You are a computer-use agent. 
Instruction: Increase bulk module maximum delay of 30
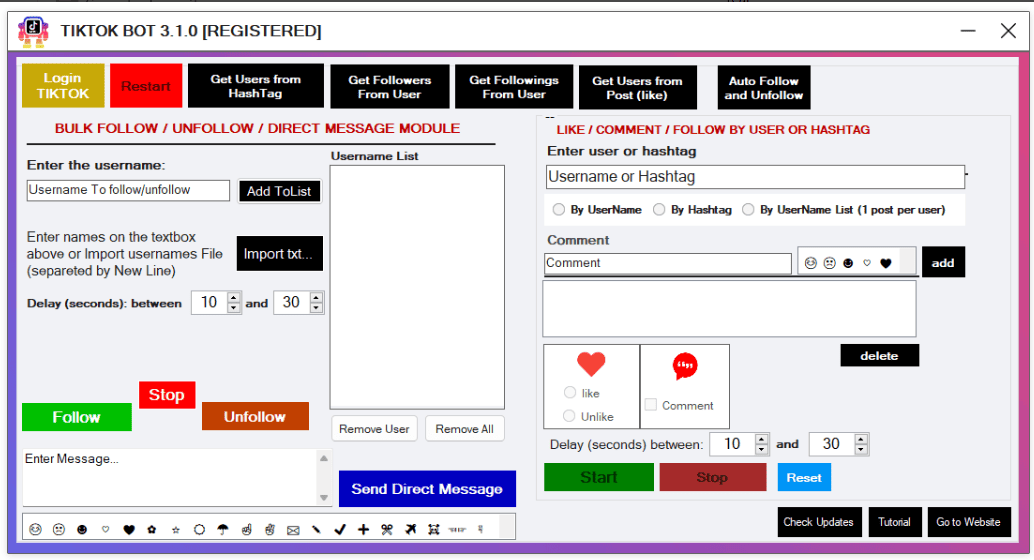pos(317,297)
